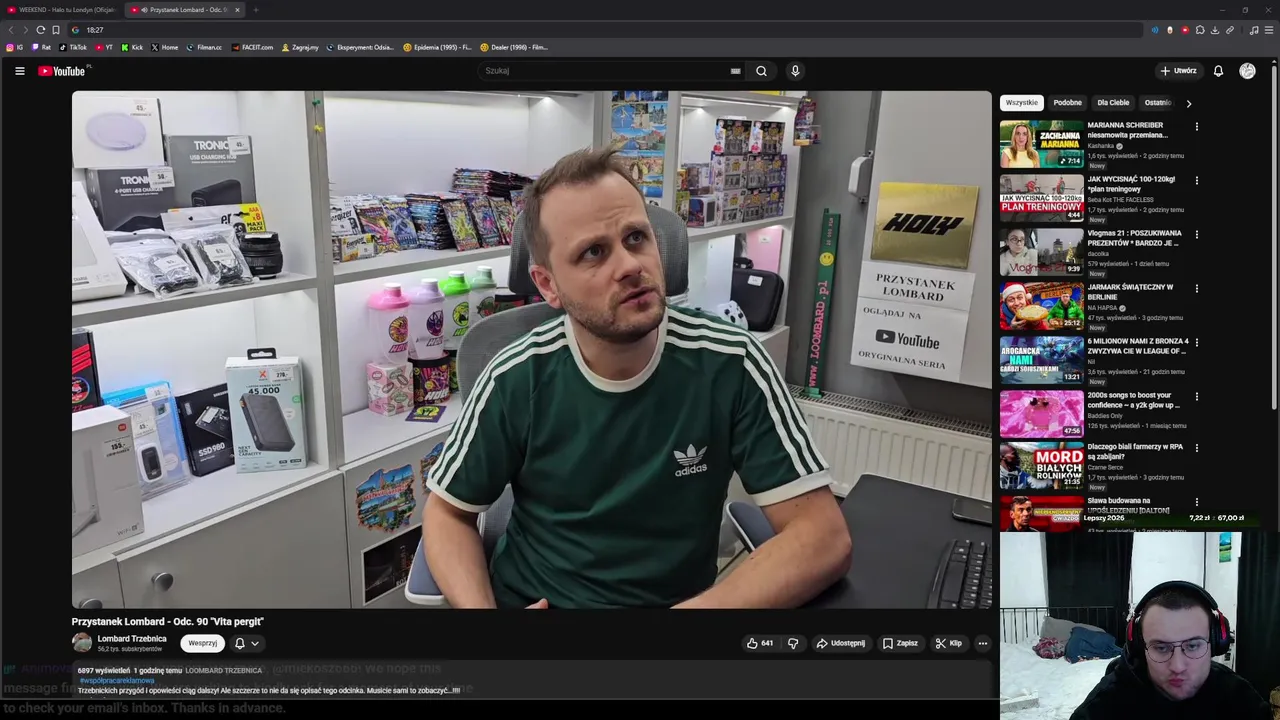The height and width of the screenshot is (720, 1280).
Task: Open options for MARIANNA SCHREIBER video
Action: coord(1196,127)
